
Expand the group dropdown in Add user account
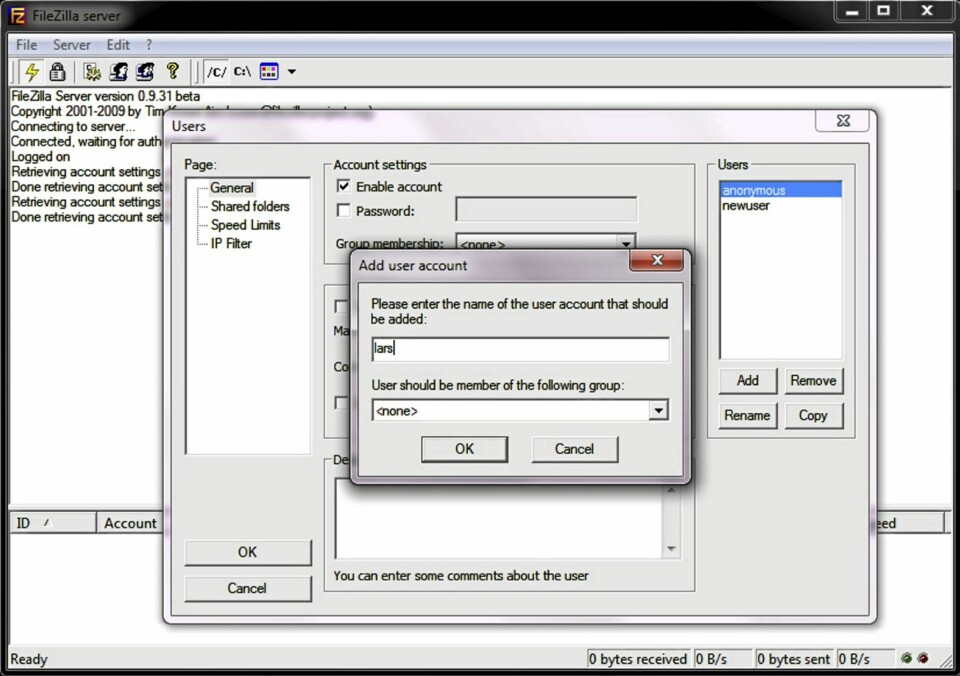click(657, 410)
